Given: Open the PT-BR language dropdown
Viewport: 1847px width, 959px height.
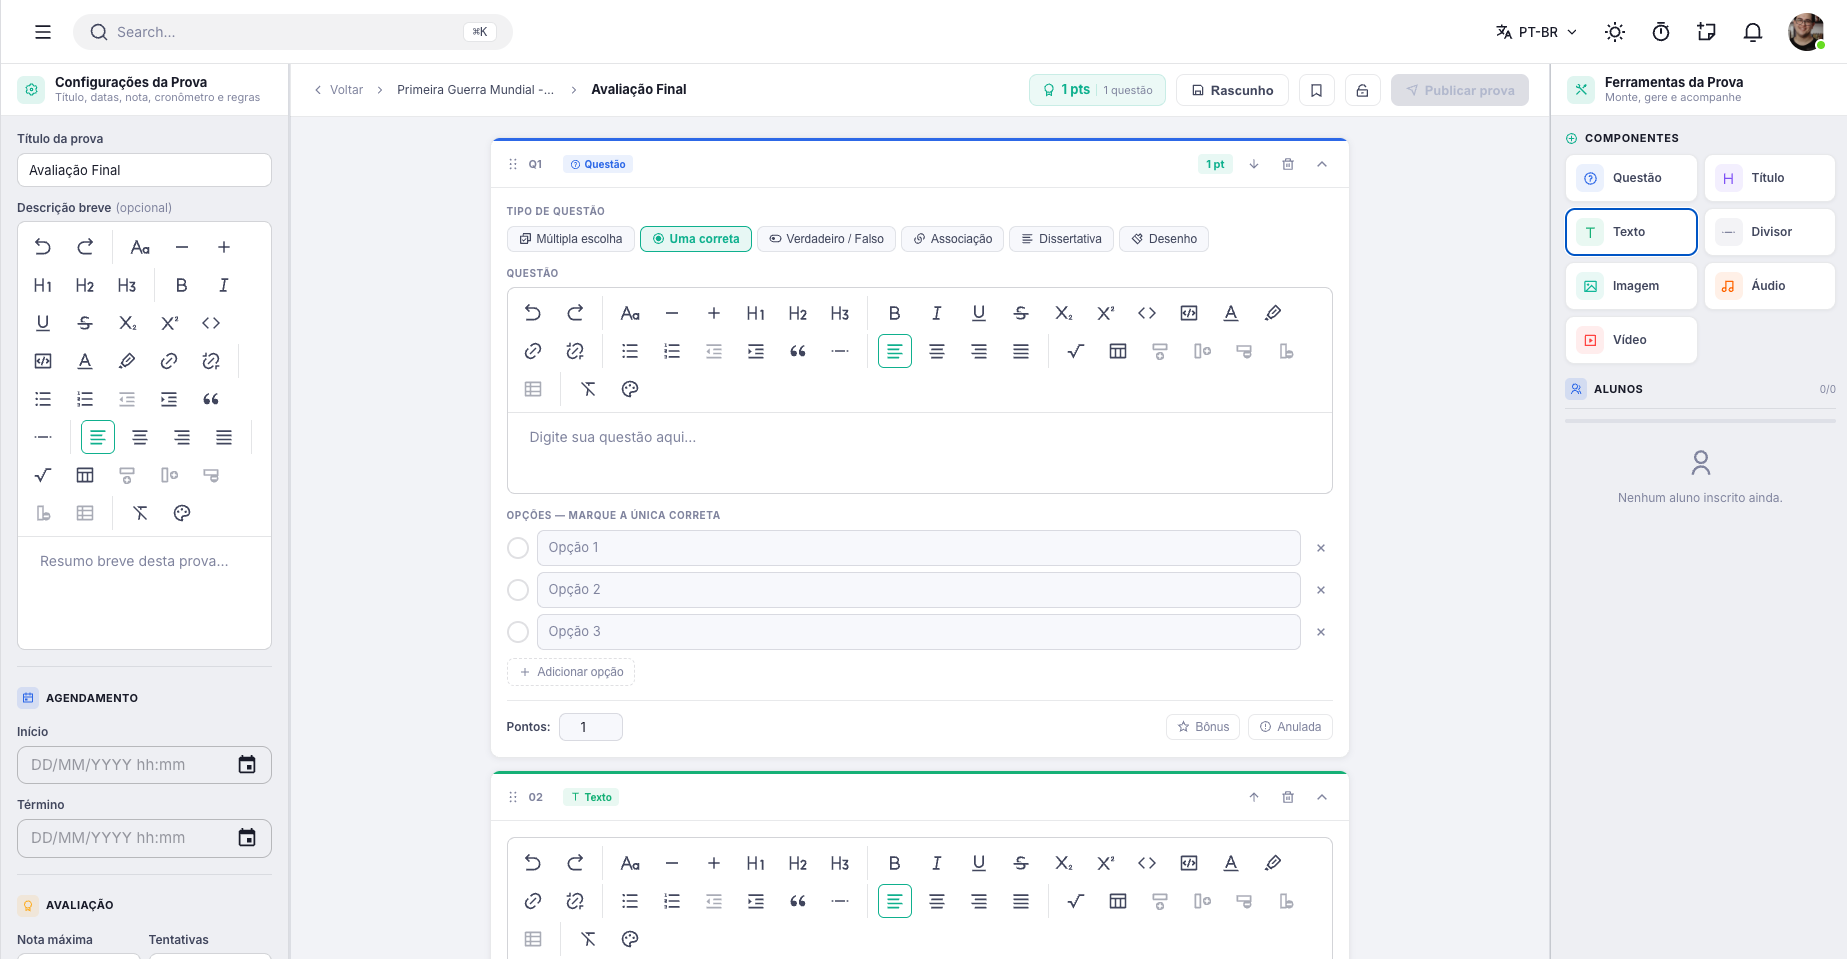Looking at the screenshot, I should pyautogui.click(x=1537, y=32).
